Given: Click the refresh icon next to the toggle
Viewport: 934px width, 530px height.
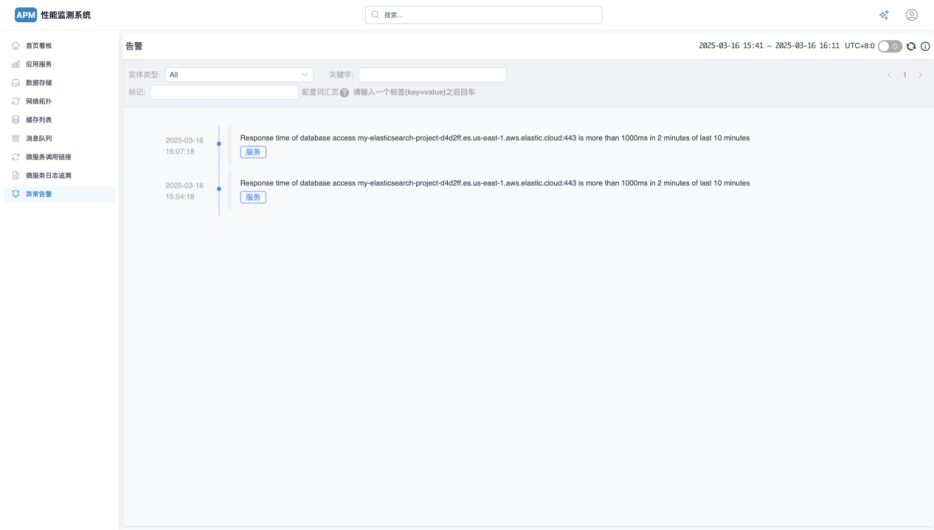Looking at the screenshot, I should pos(911,46).
